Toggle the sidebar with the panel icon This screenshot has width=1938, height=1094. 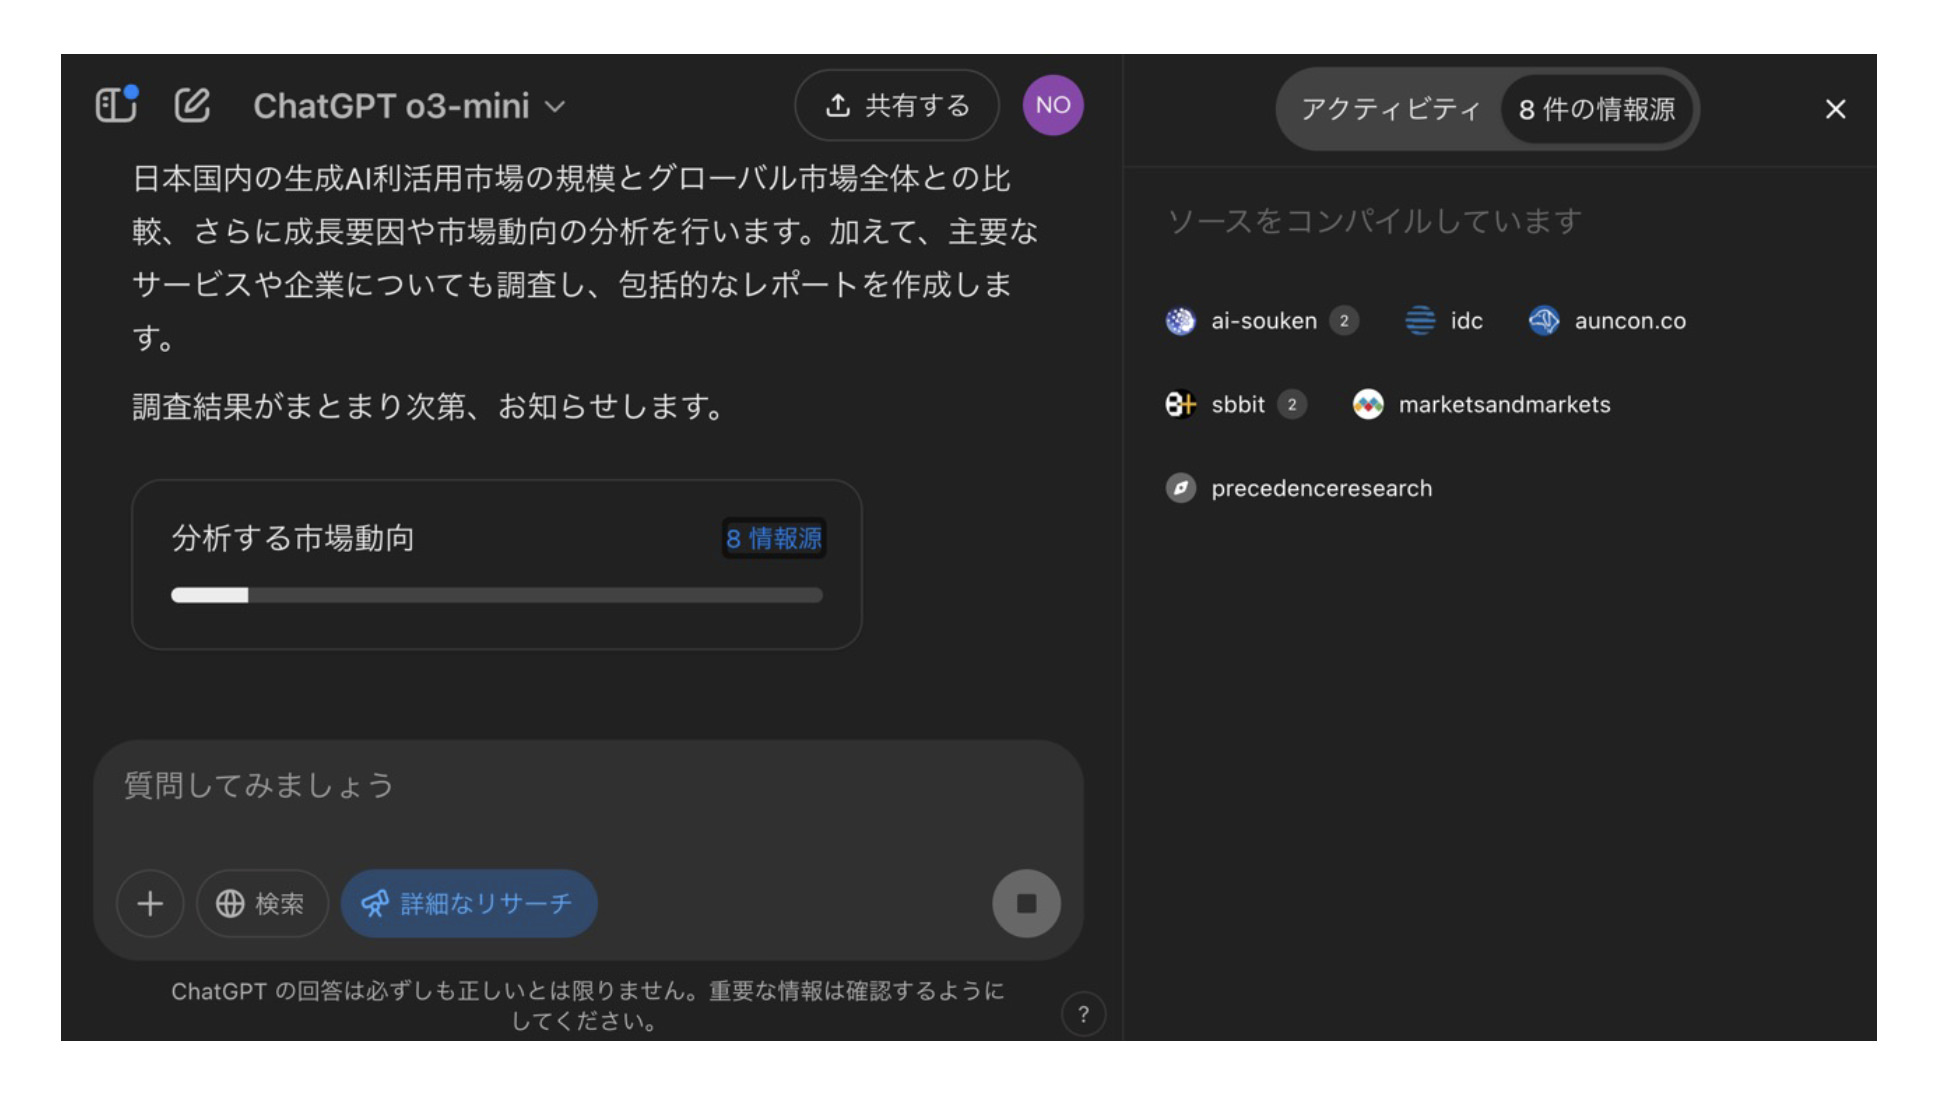[x=115, y=104]
